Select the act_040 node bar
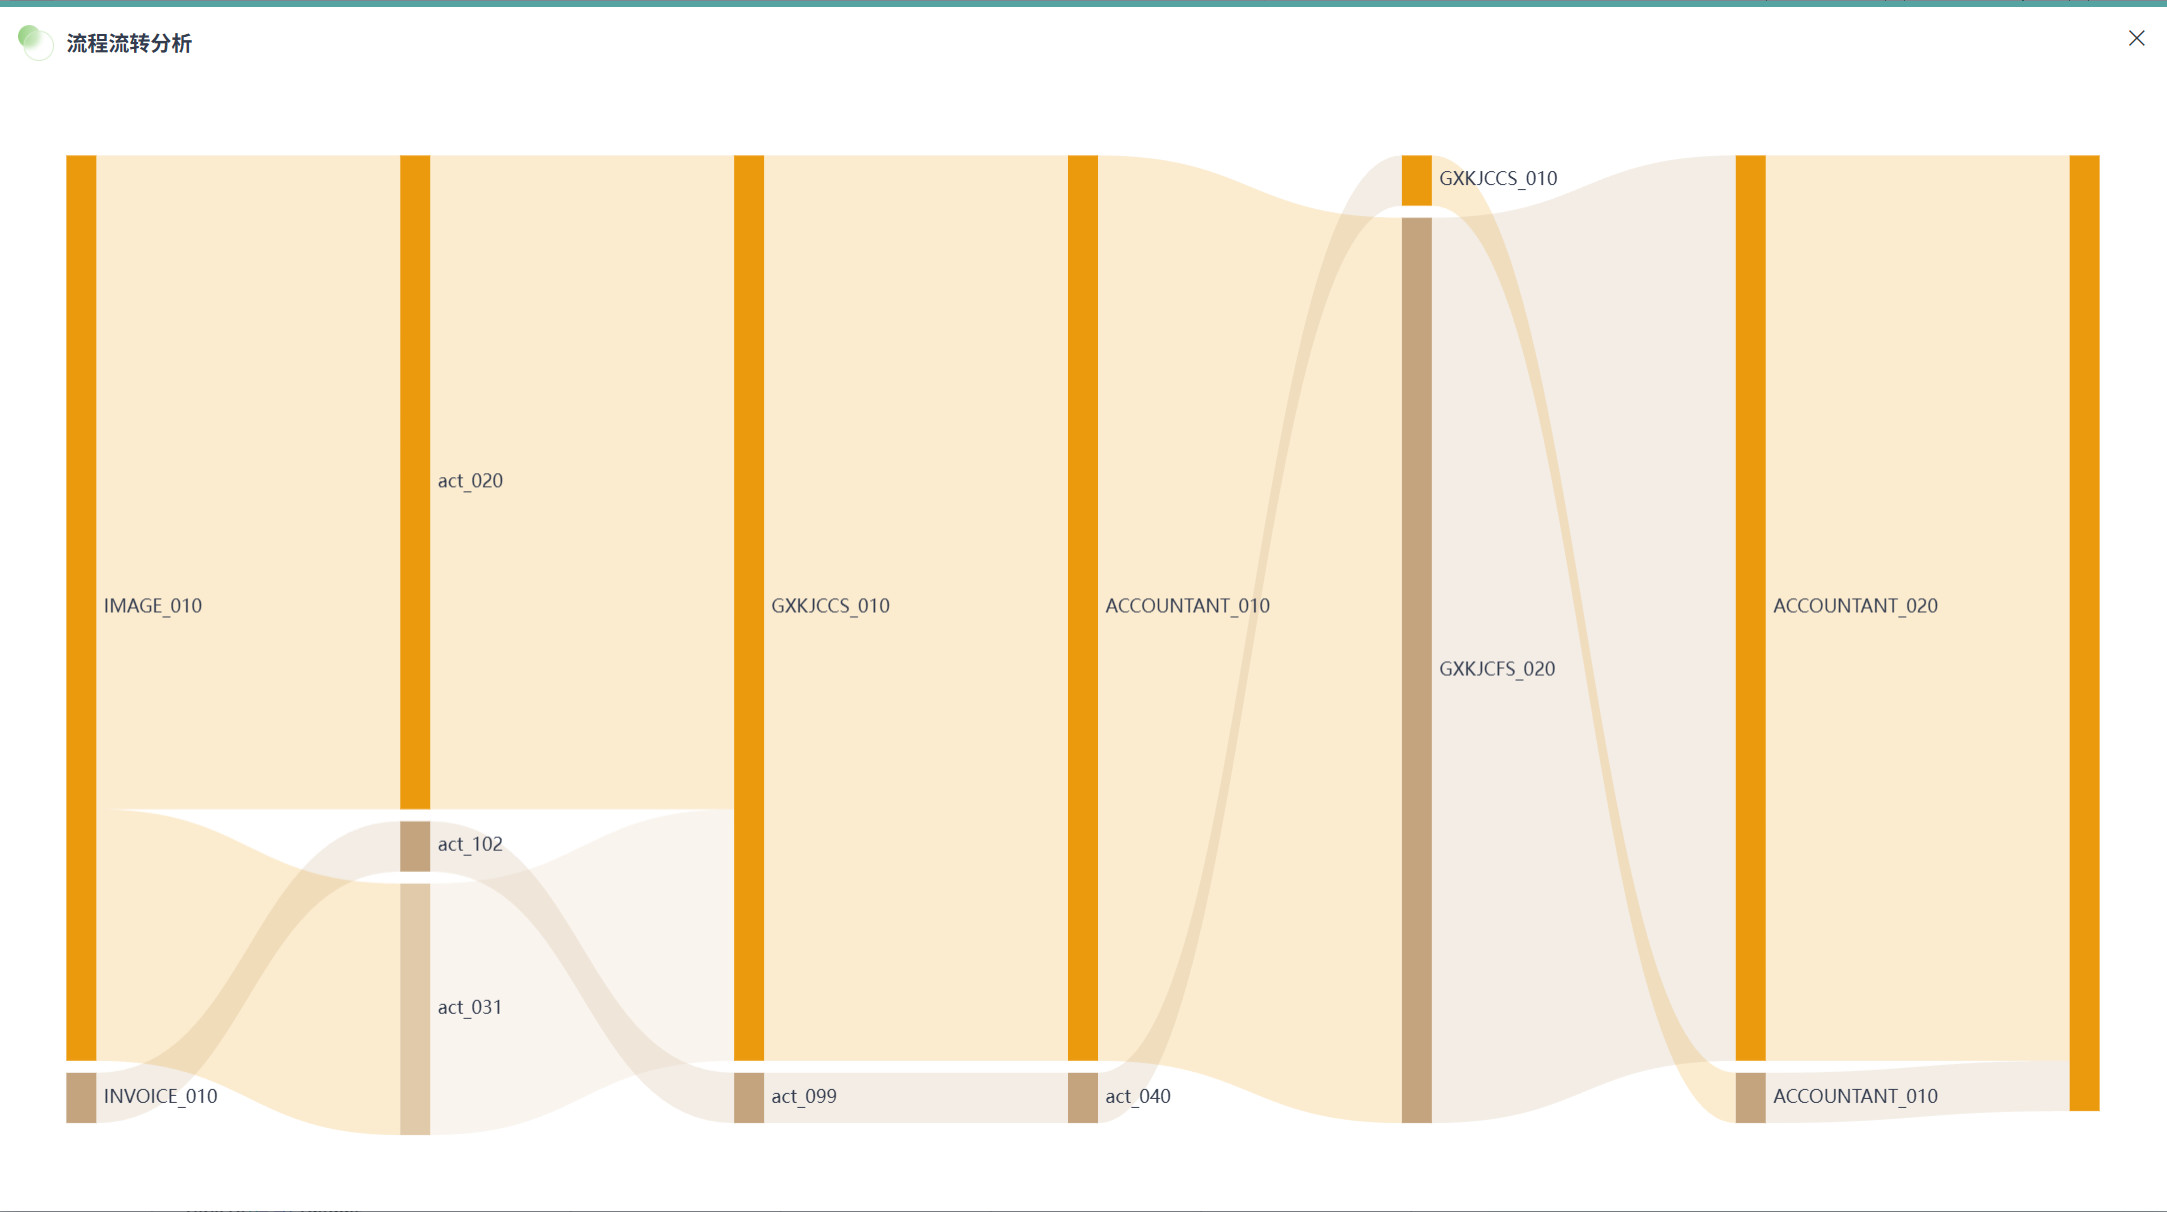 [1083, 1097]
